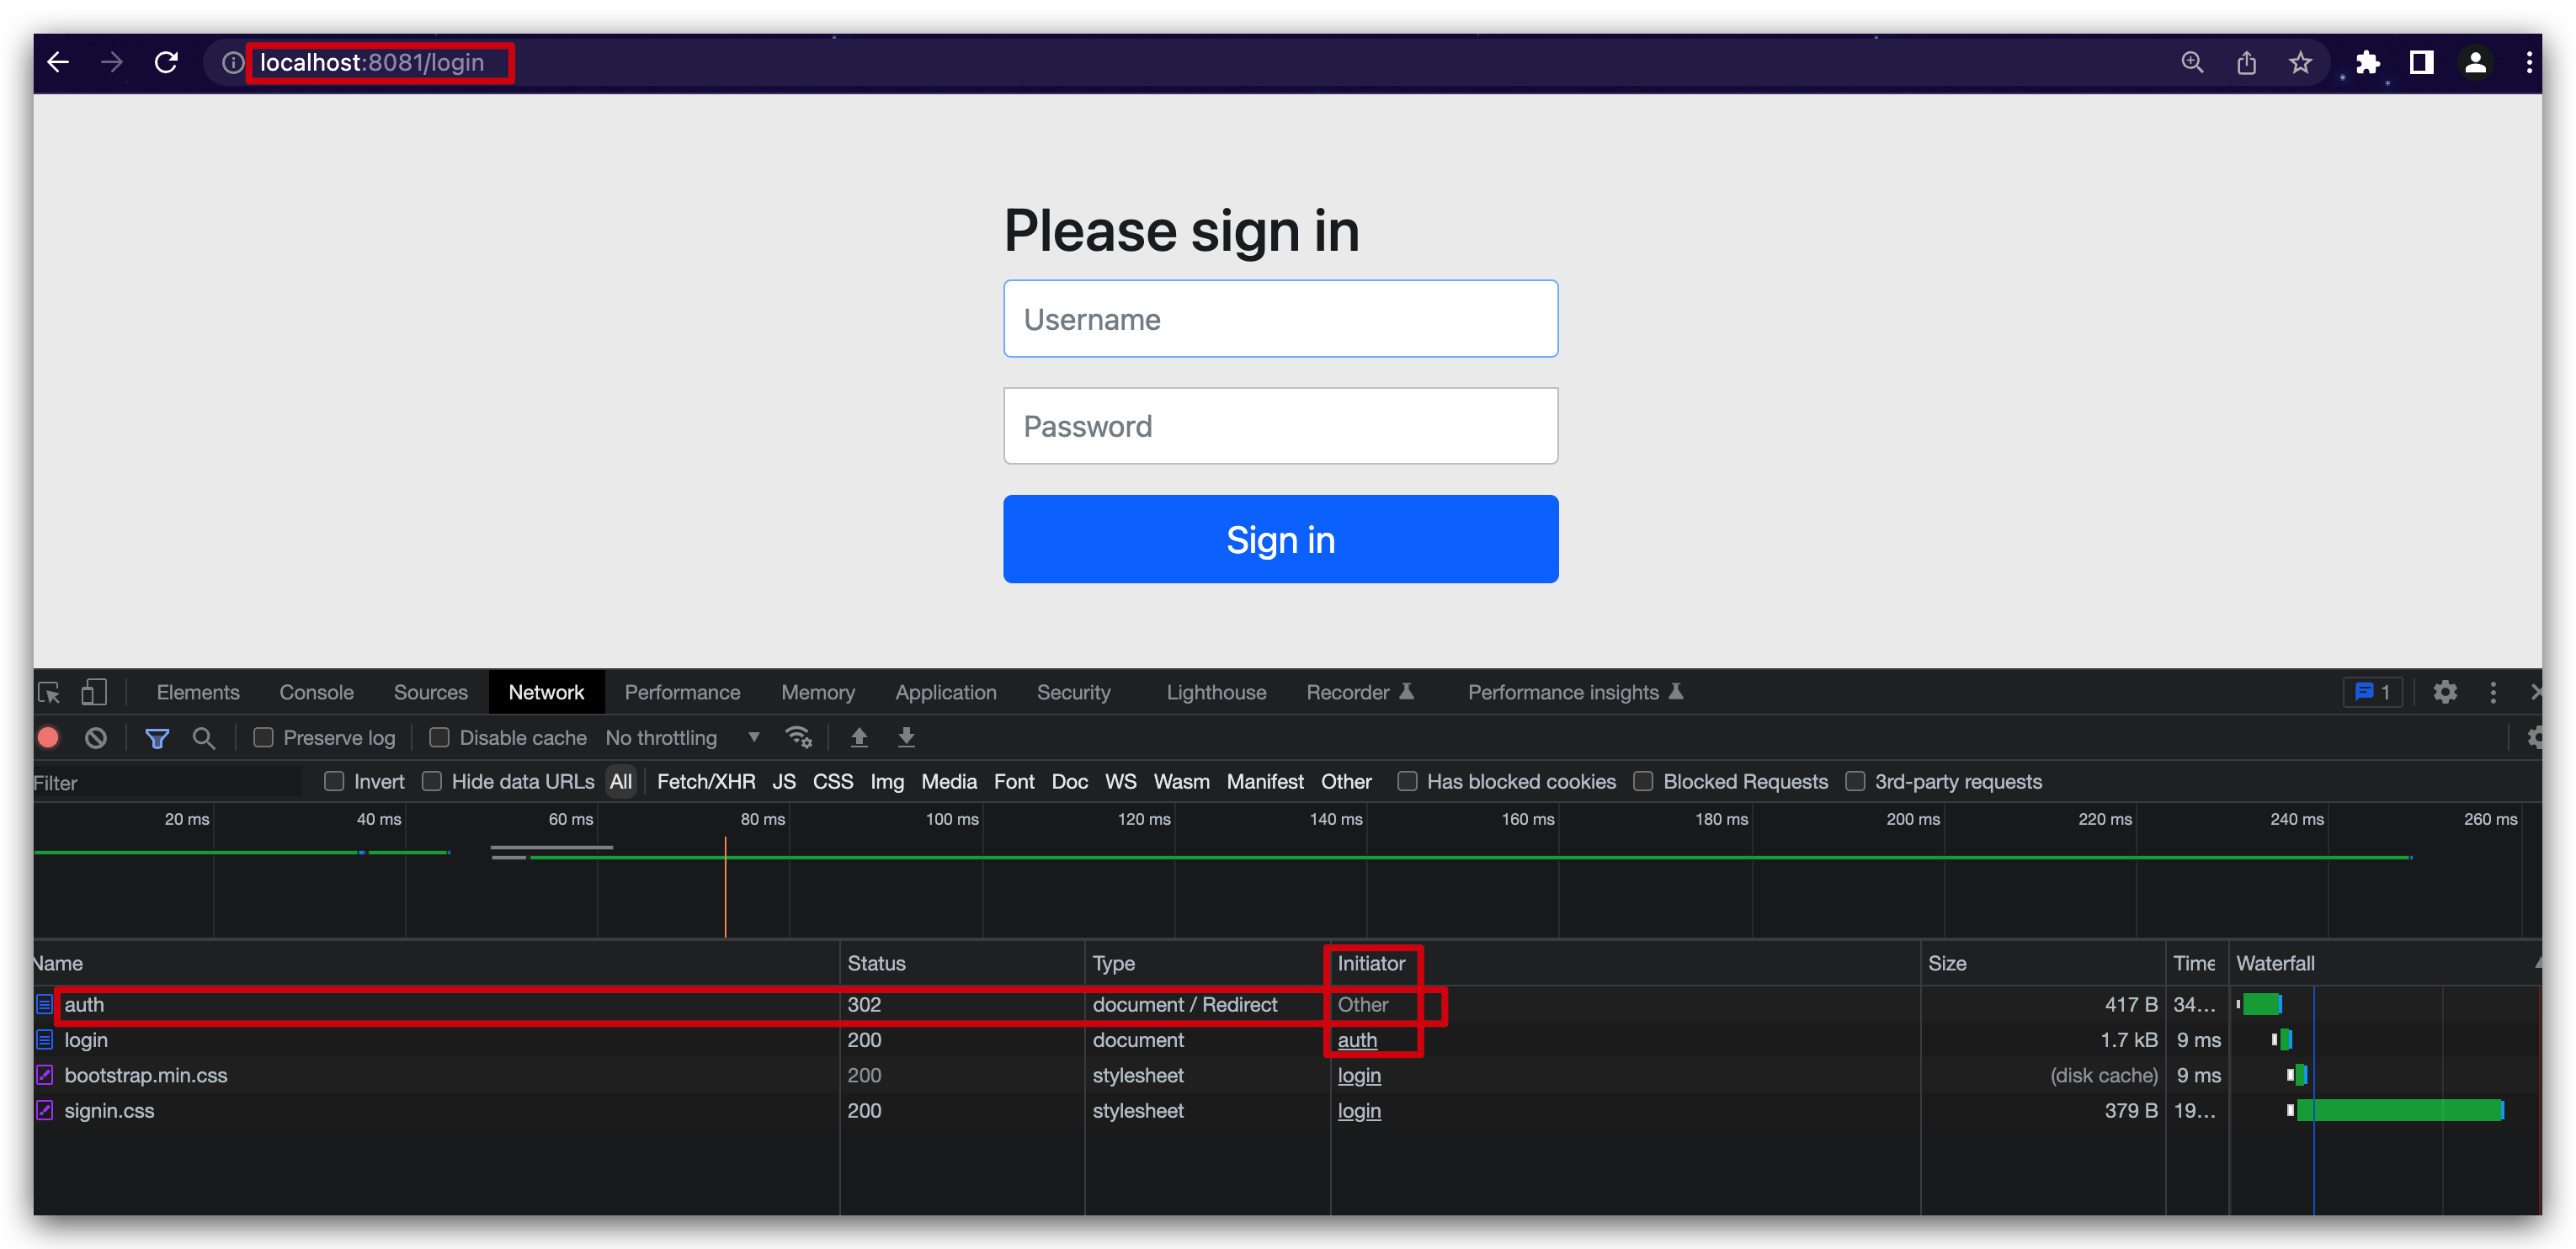Switch to the Application tab
Viewport: 2576px width, 1249px height.
(x=945, y=692)
